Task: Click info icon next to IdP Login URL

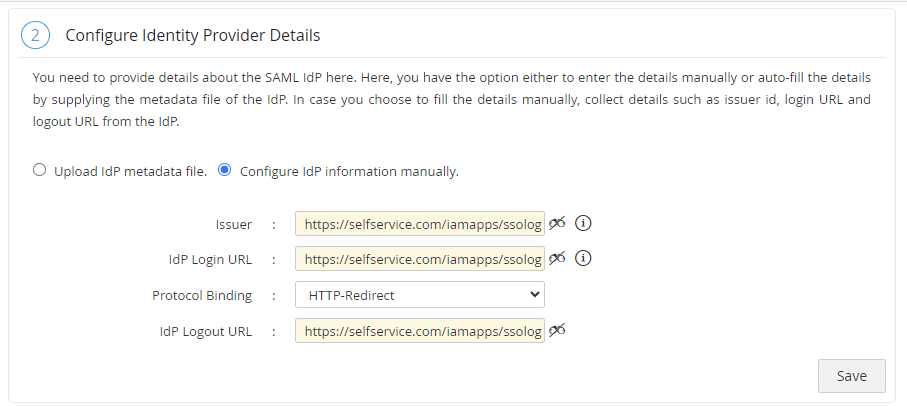Action: click(584, 258)
